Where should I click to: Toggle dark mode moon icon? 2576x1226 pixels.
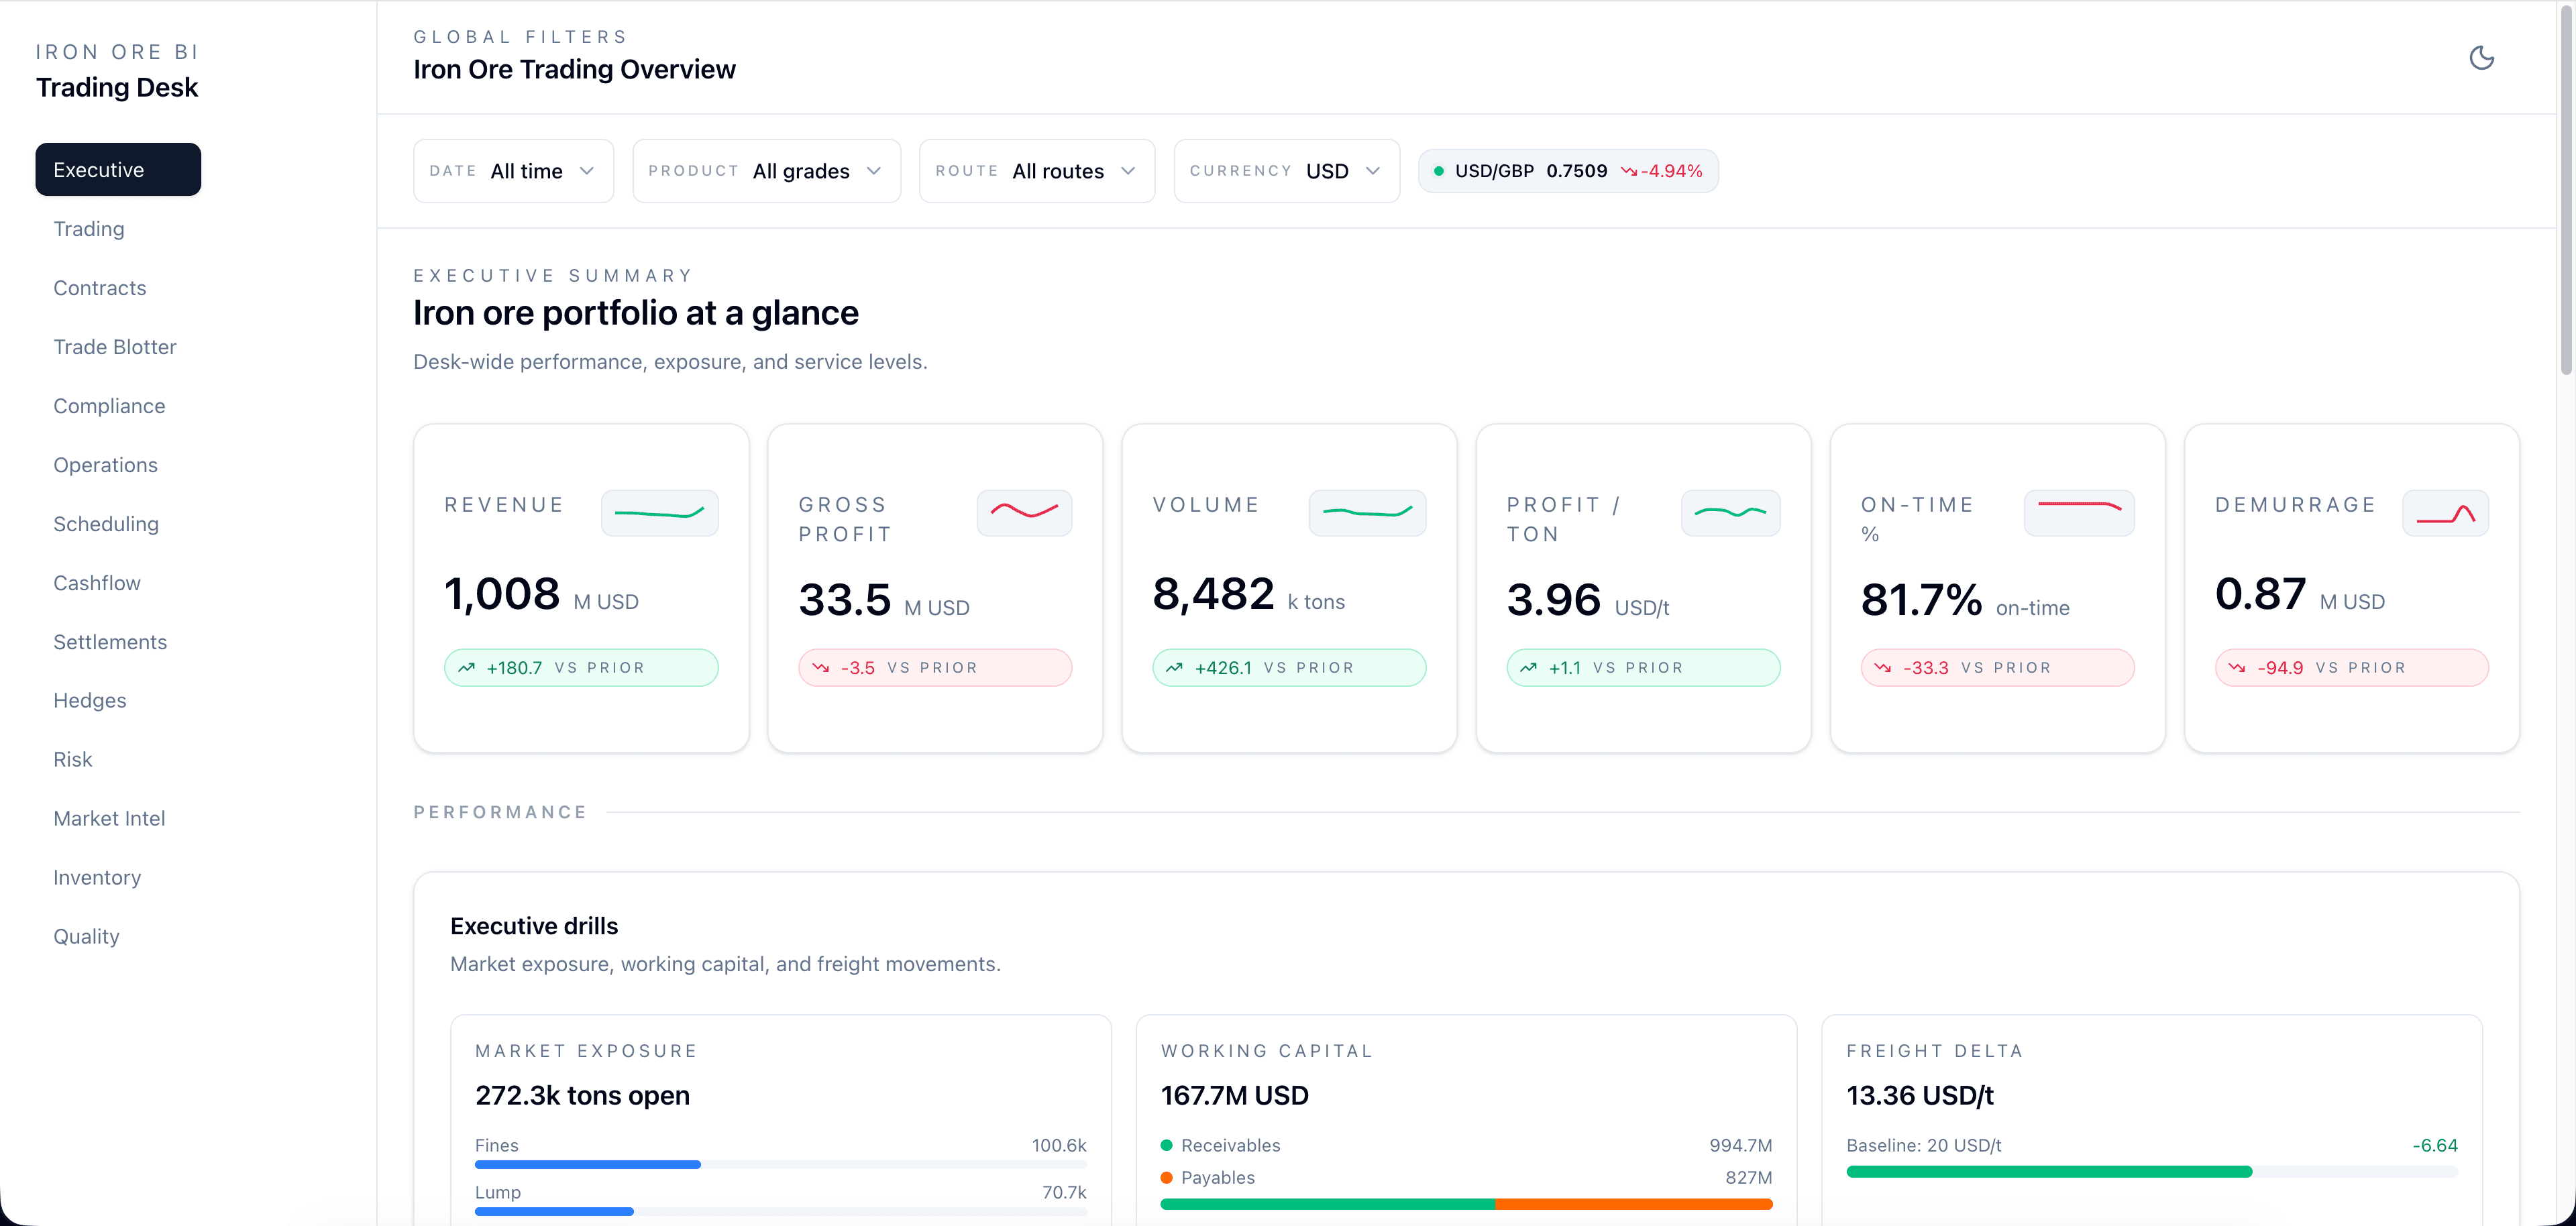[2481, 58]
